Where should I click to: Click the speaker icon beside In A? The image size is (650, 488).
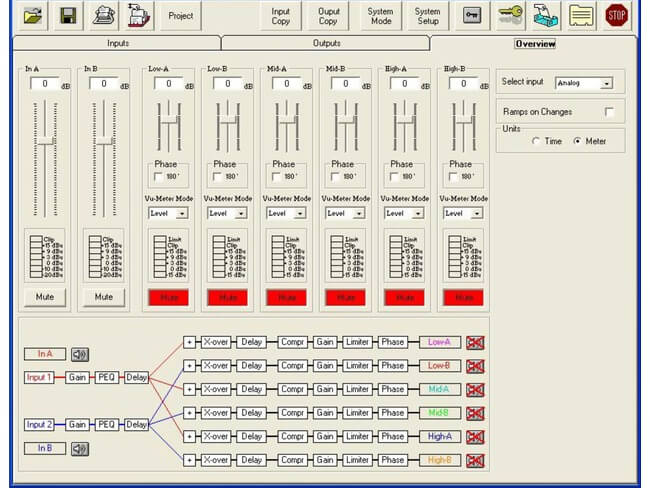click(79, 354)
